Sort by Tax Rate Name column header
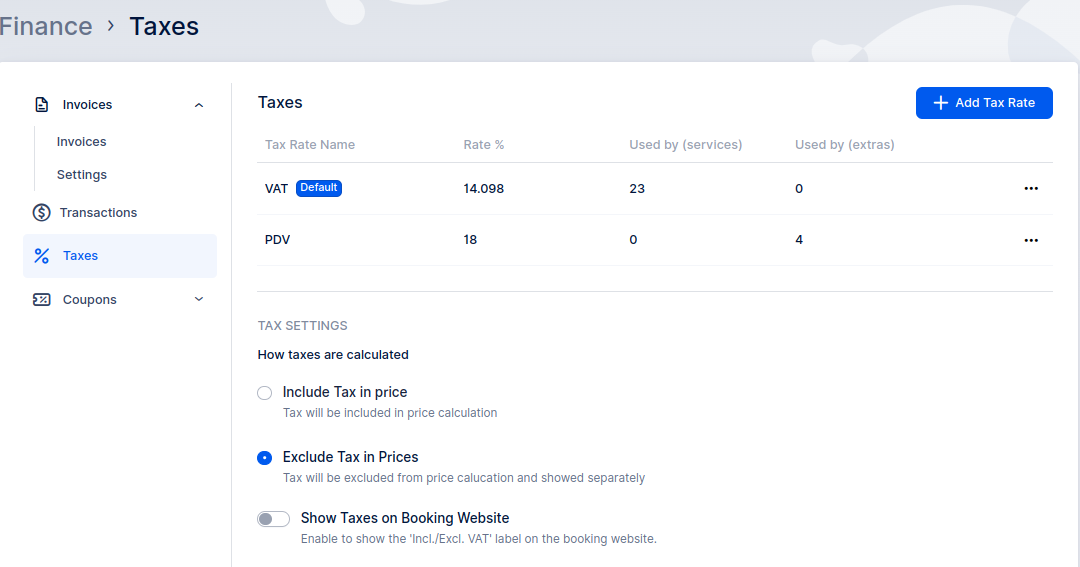The height and width of the screenshot is (567, 1080). click(x=310, y=145)
